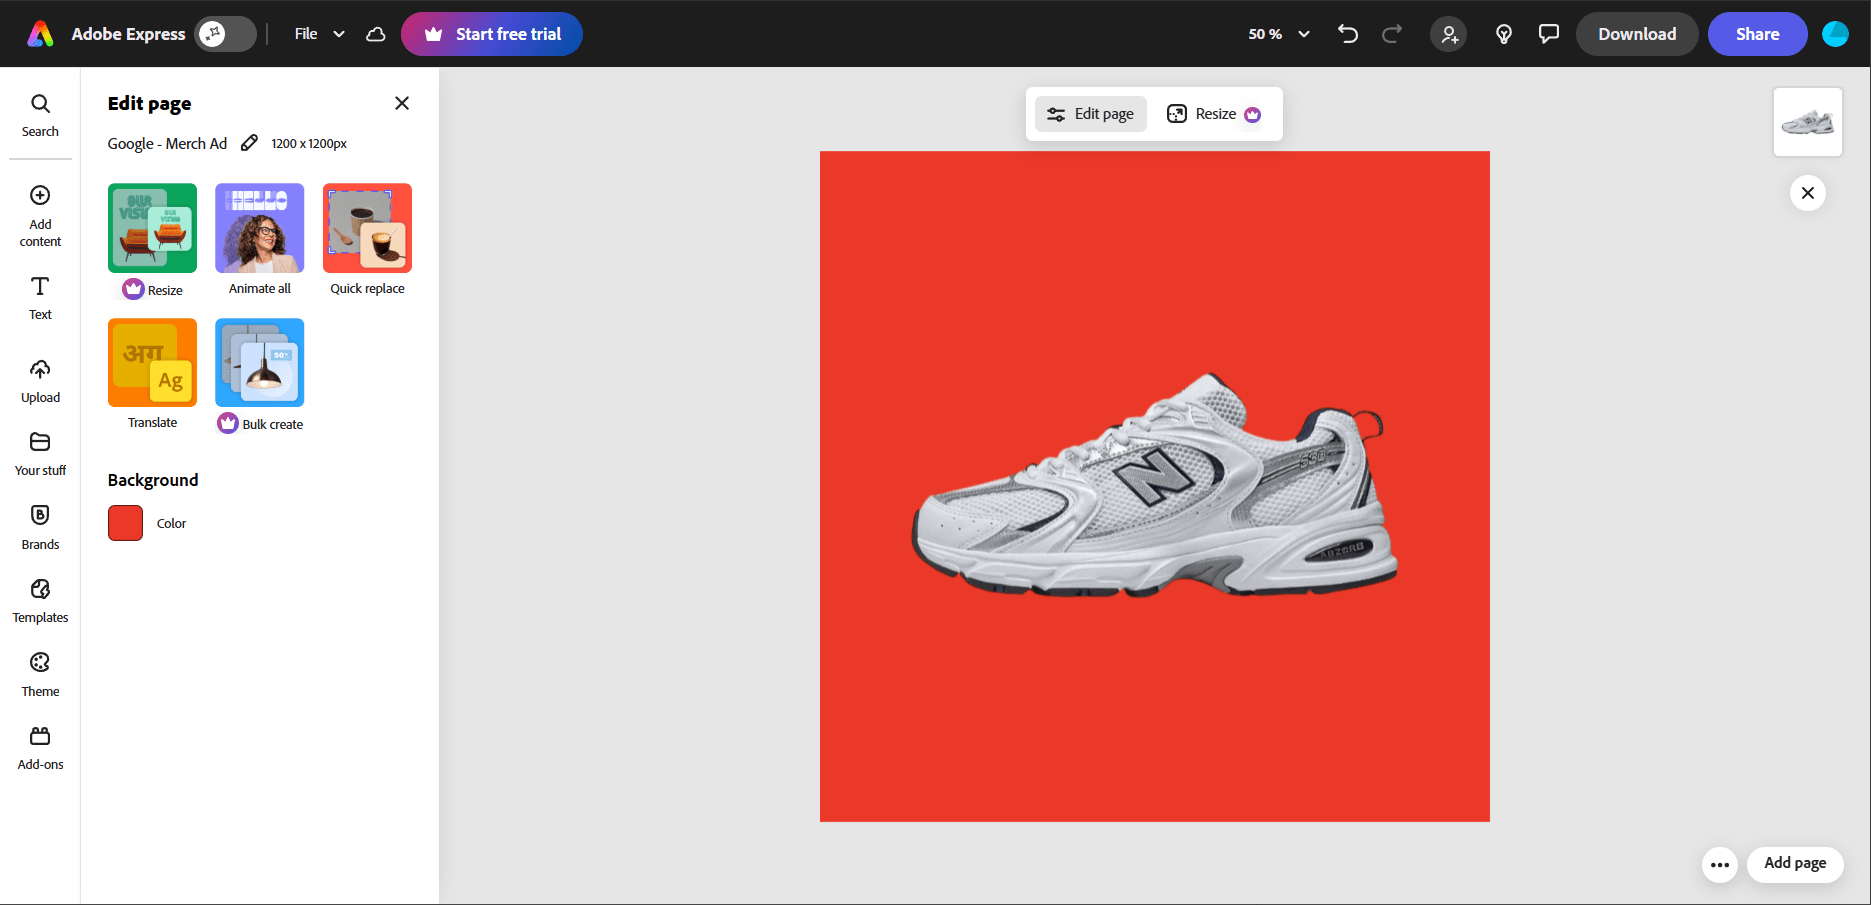Select the Resize option card
Viewport: 1871px width, 905px height.
(x=152, y=241)
